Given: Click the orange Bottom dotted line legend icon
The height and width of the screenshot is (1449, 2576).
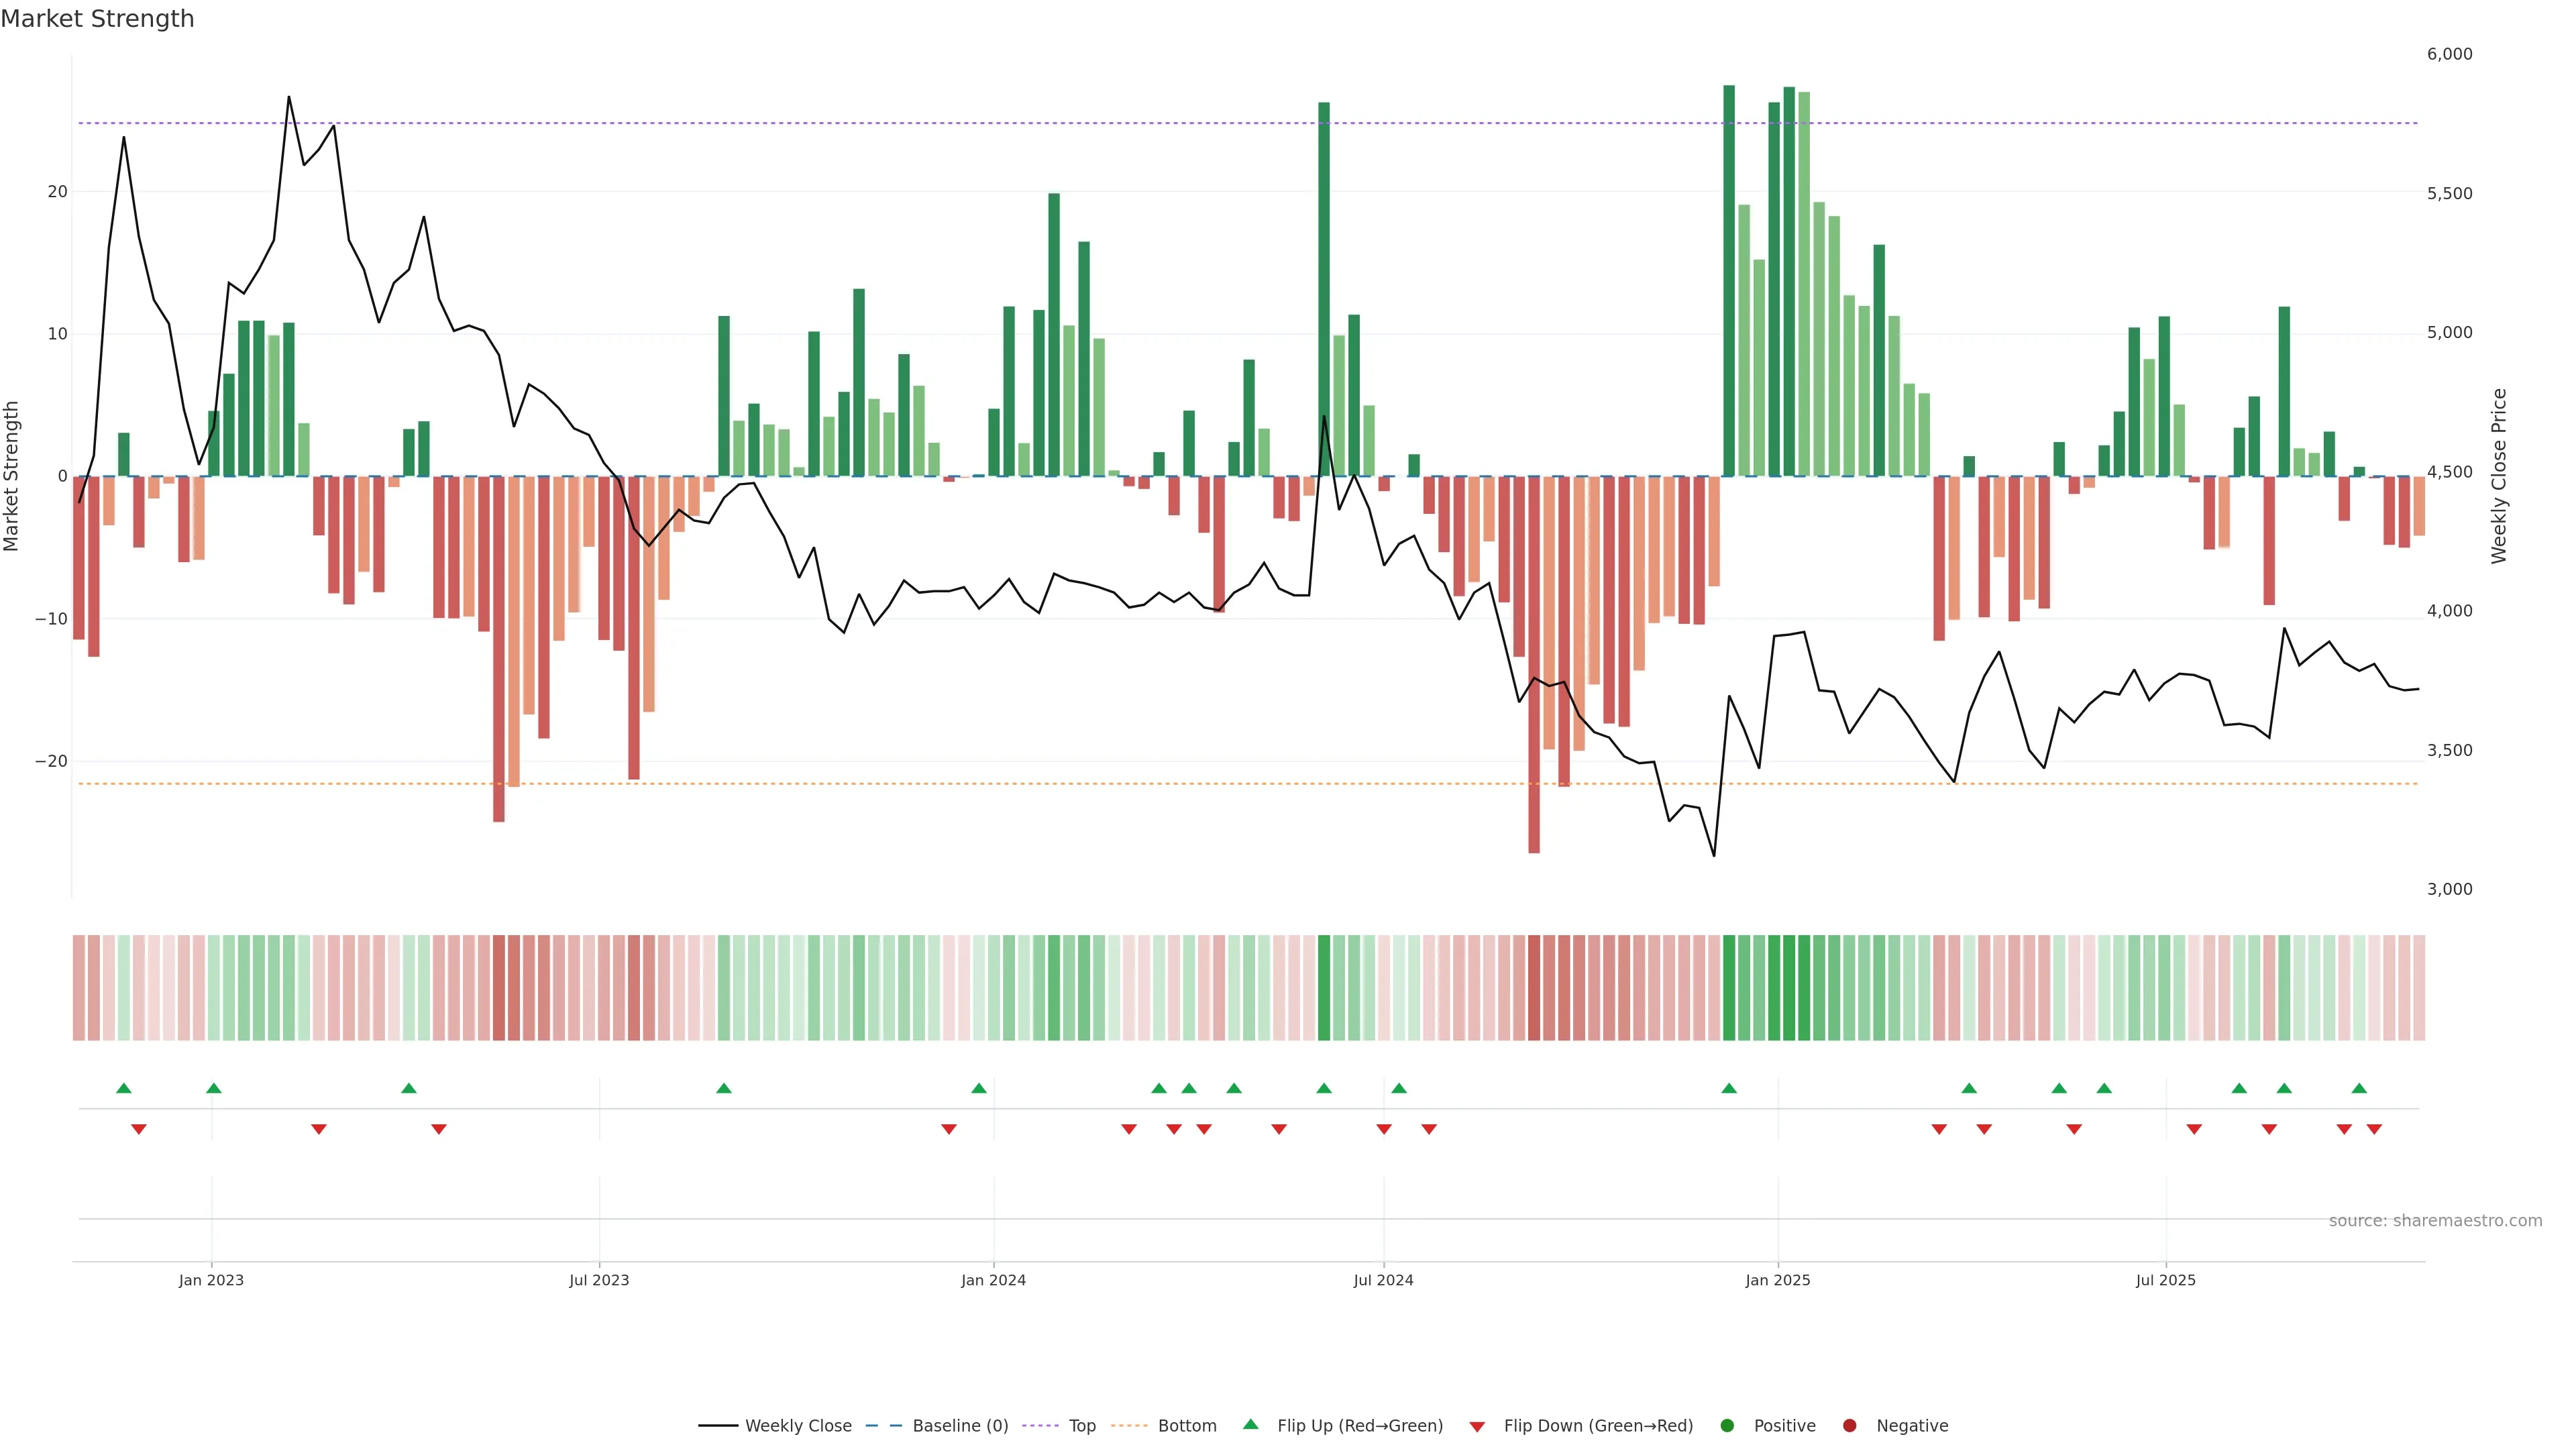Looking at the screenshot, I should coord(1129,1425).
